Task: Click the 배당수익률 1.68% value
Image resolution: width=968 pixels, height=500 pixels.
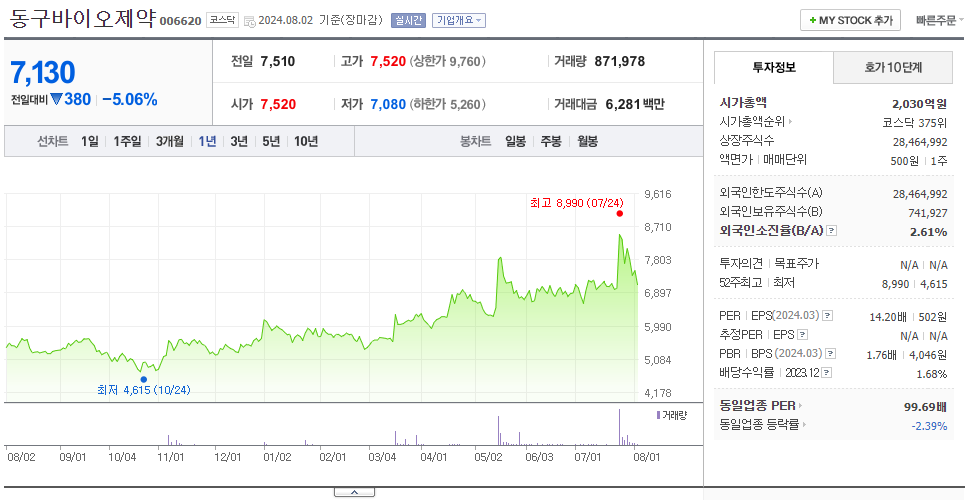Action: pyautogui.click(x=932, y=374)
